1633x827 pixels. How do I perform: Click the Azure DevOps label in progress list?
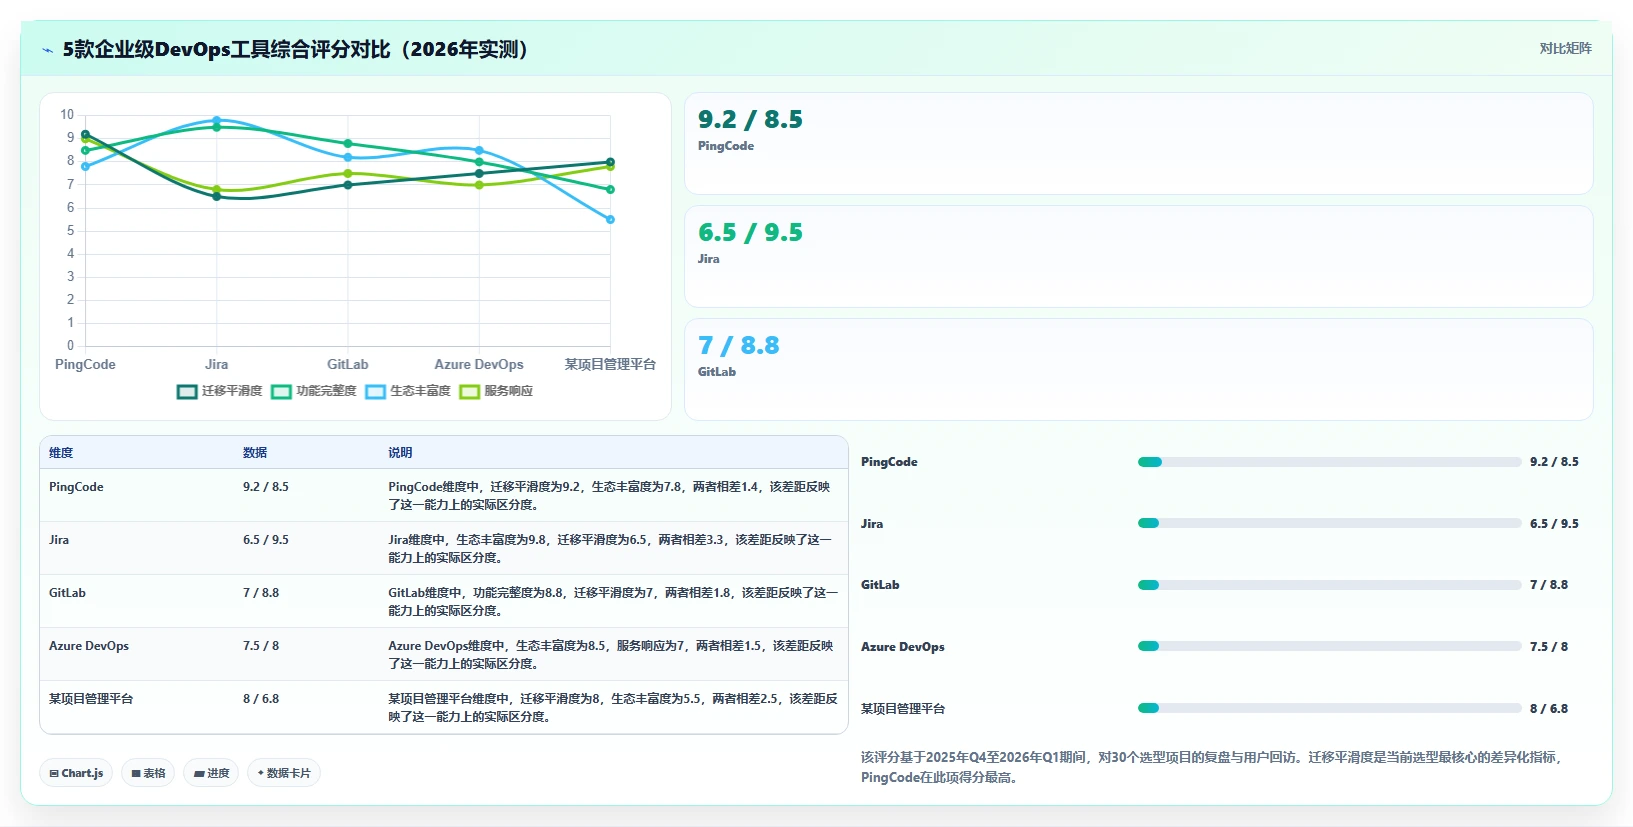(903, 647)
